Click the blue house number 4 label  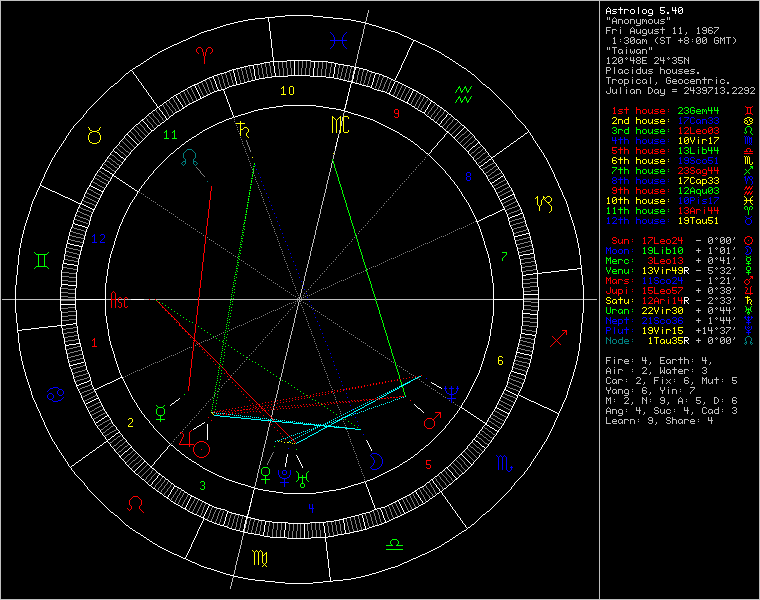pyautogui.click(x=311, y=508)
